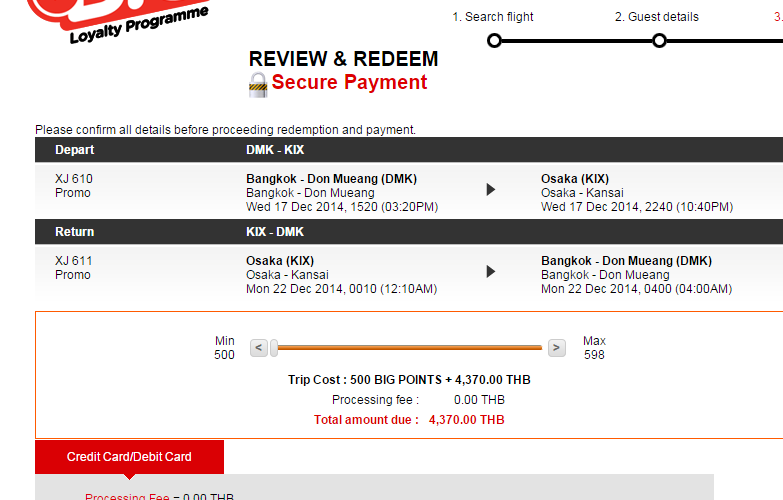This screenshot has width=783, height=500.
Task: Click the points slider handle
Action: coord(274,348)
